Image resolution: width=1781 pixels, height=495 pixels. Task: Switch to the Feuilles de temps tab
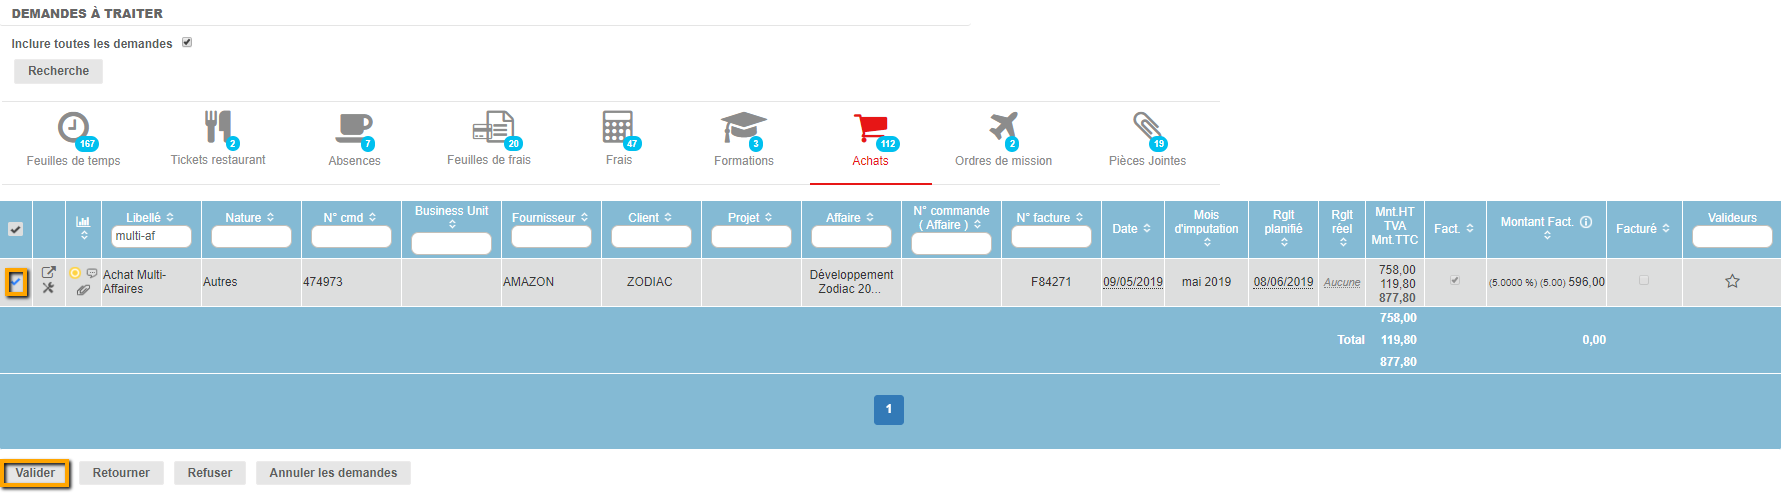tap(73, 140)
